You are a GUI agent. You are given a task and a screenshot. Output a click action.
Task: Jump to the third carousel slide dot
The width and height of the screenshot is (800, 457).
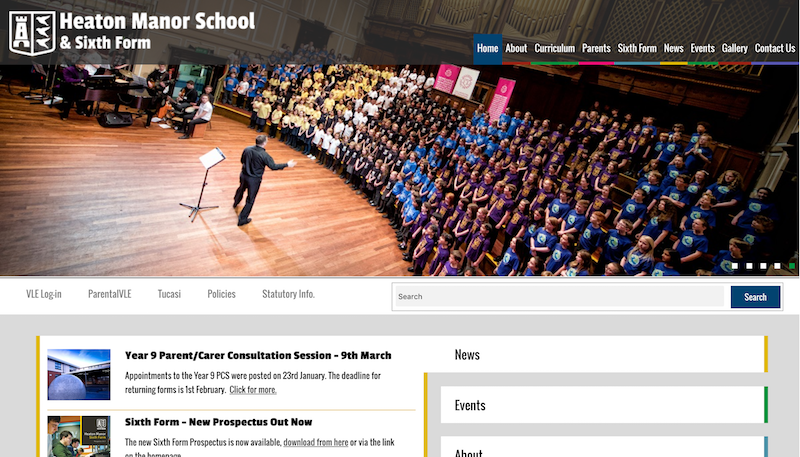[763, 266]
